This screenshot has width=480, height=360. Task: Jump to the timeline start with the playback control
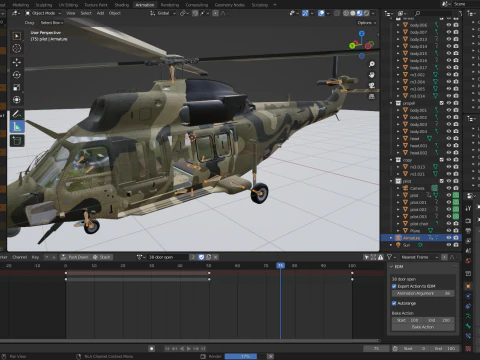pyautogui.click(x=167, y=348)
